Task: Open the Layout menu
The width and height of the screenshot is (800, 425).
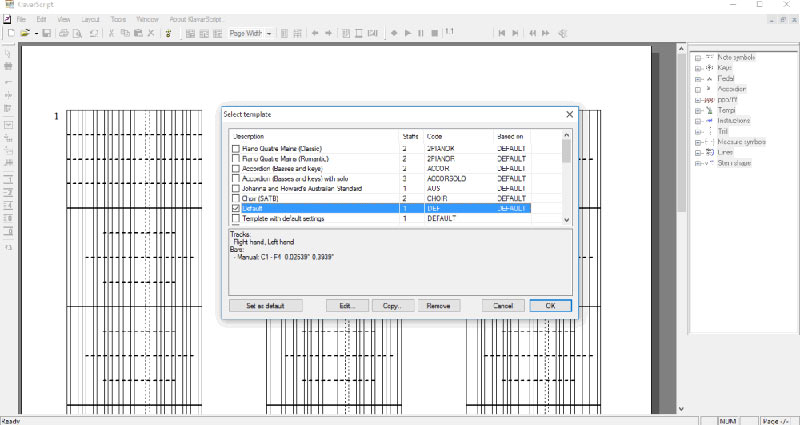Action: coord(90,19)
